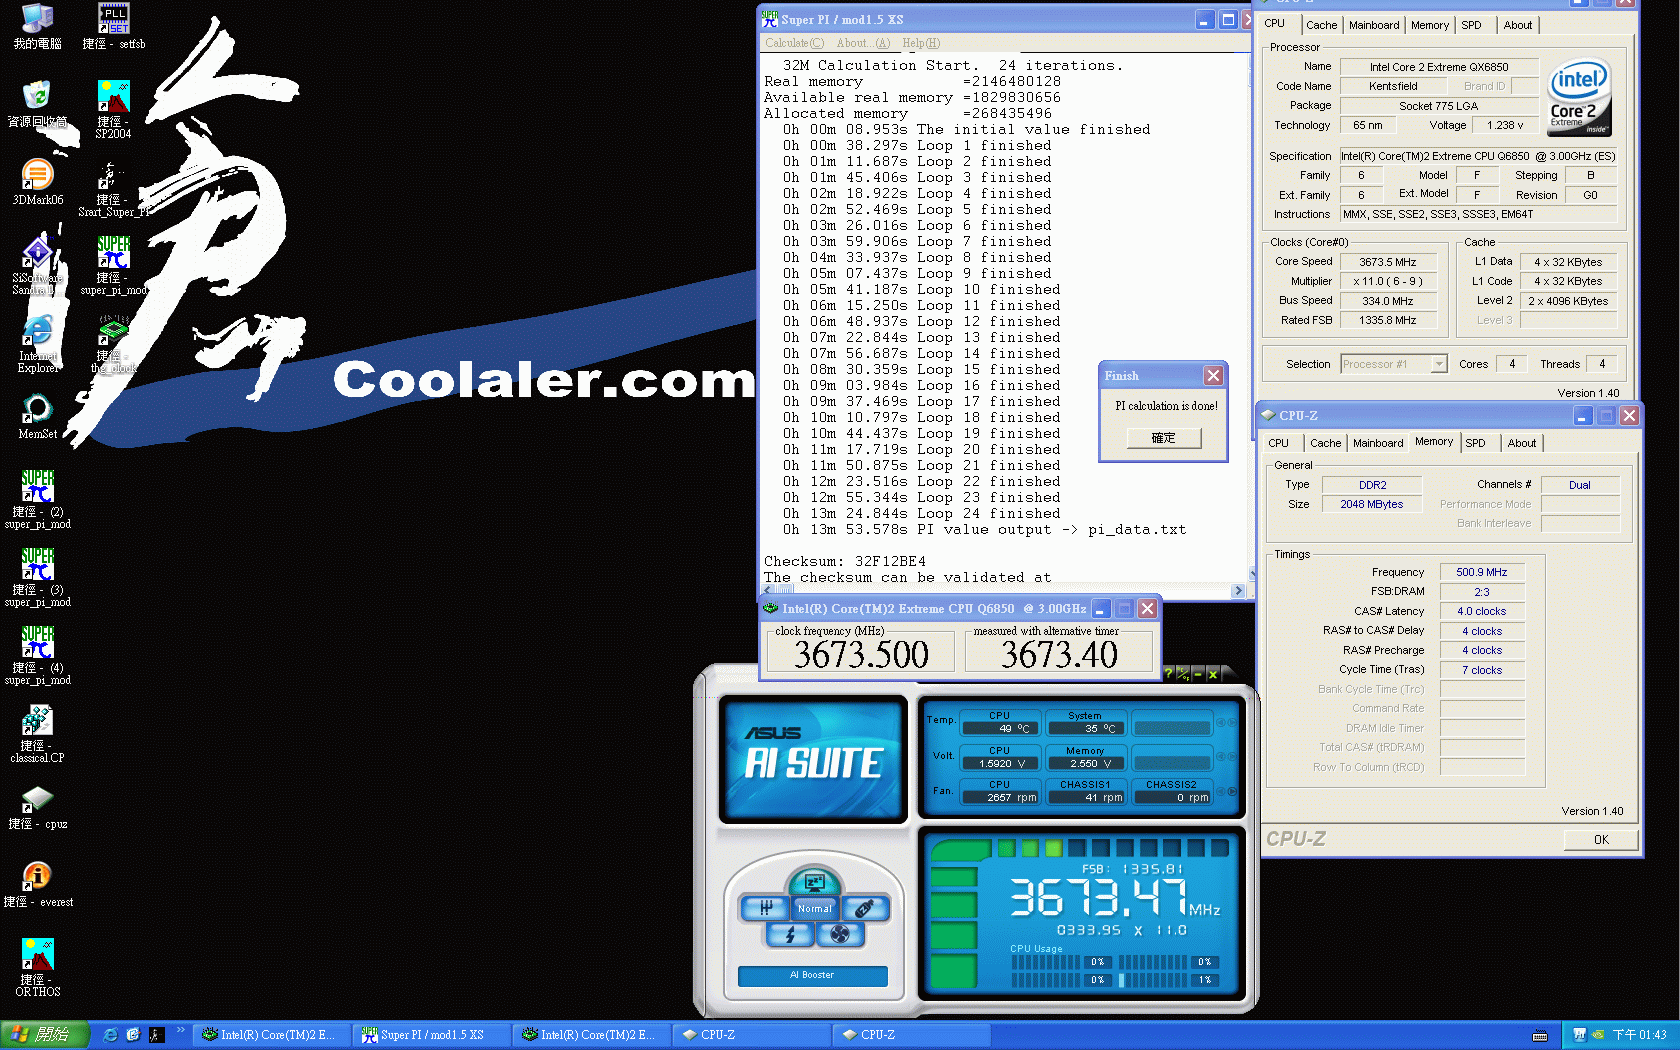Click the AI Gear shifter icon in AI Suite
1680x1050 pixels.
(765, 908)
